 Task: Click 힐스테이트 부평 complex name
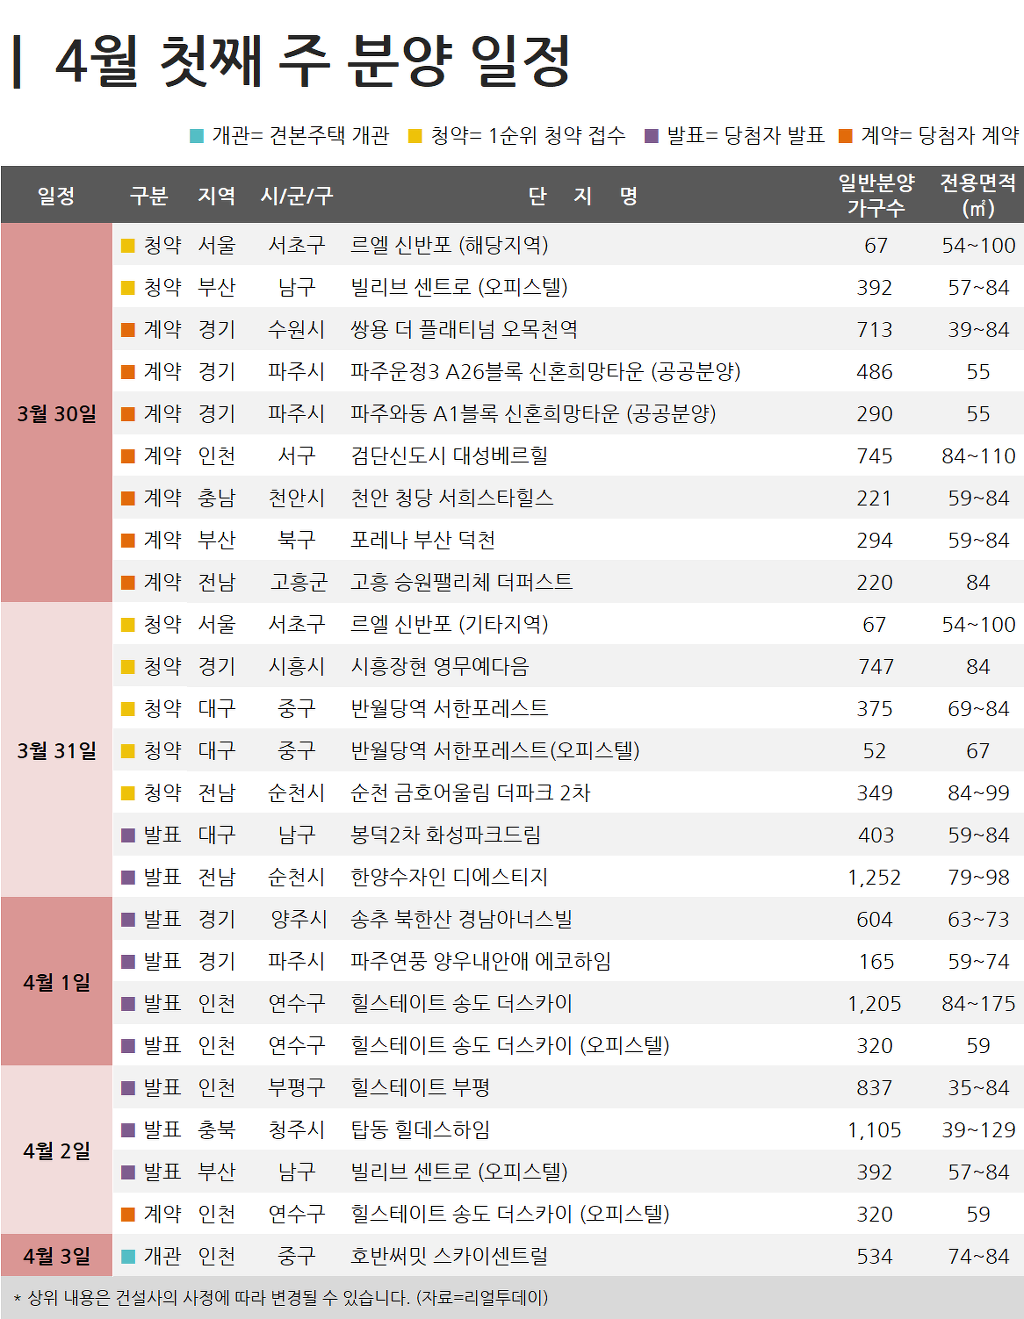(420, 1087)
